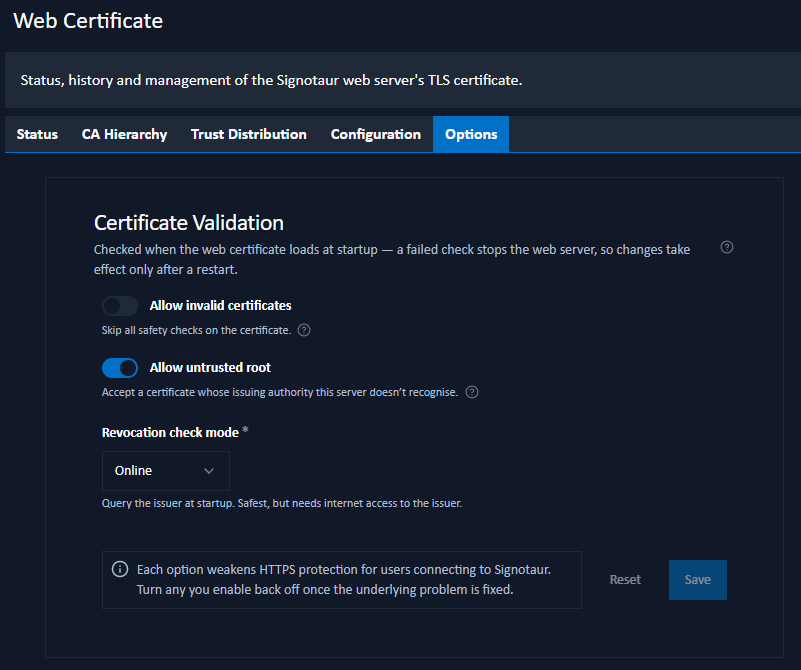
Task: Click the Allow invalid certificates label
Action: pos(221,306)
